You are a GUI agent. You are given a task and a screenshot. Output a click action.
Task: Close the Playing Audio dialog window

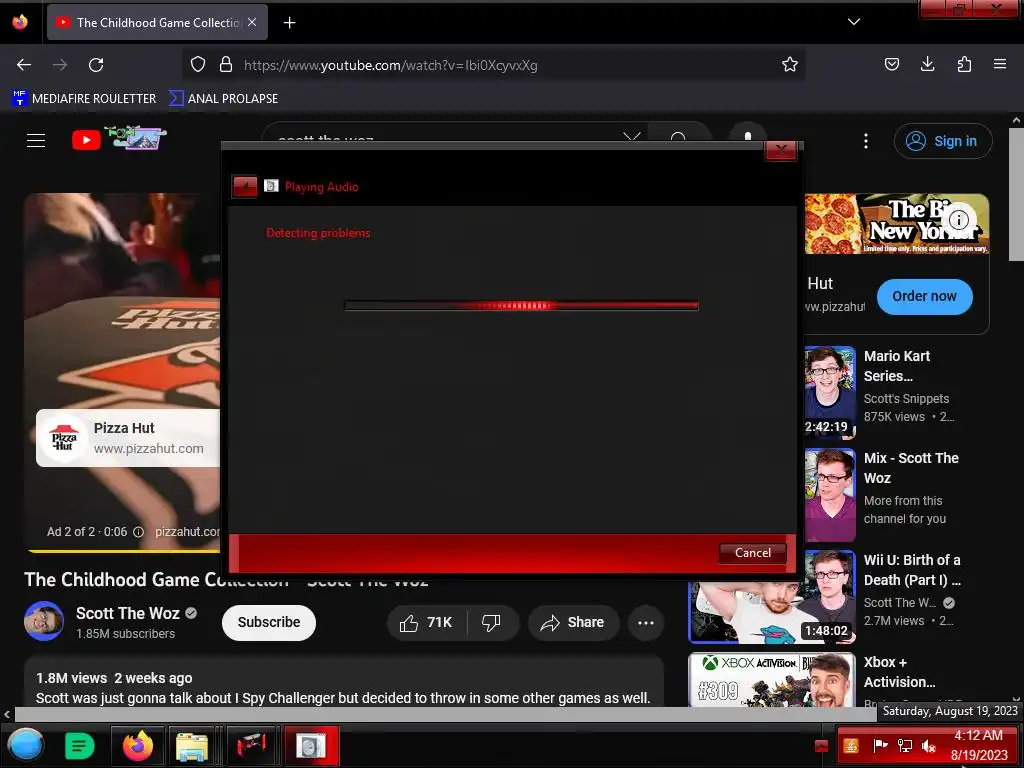point(780,151)
